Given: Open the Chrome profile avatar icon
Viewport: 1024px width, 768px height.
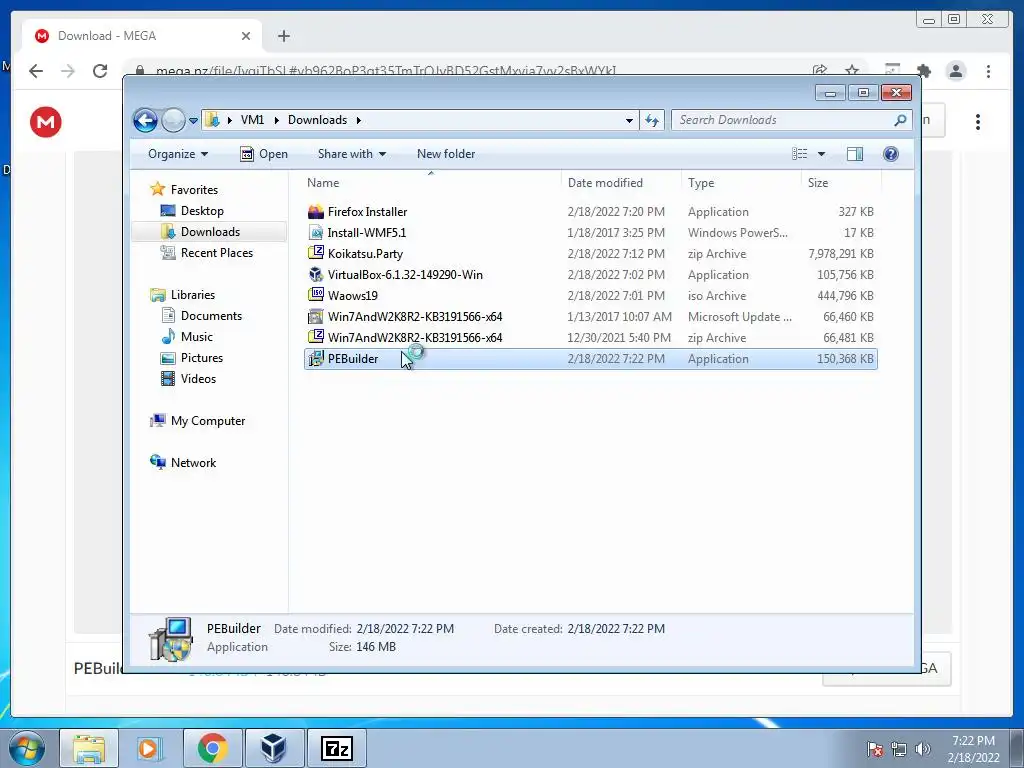Looking at the screenshot, I should (956, 71).
